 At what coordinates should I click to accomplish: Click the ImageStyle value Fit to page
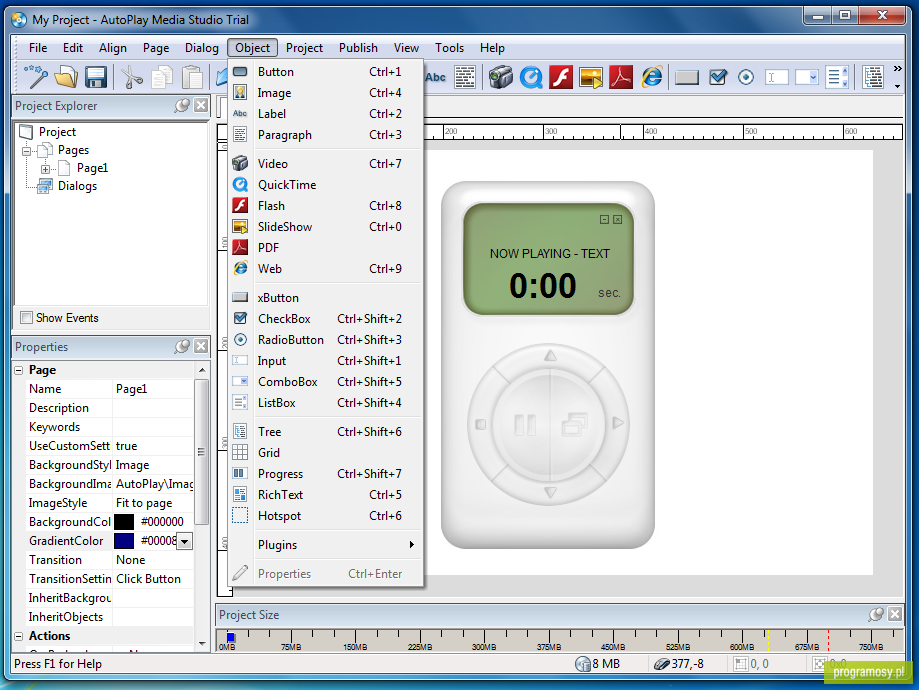[x=153, y=503]
